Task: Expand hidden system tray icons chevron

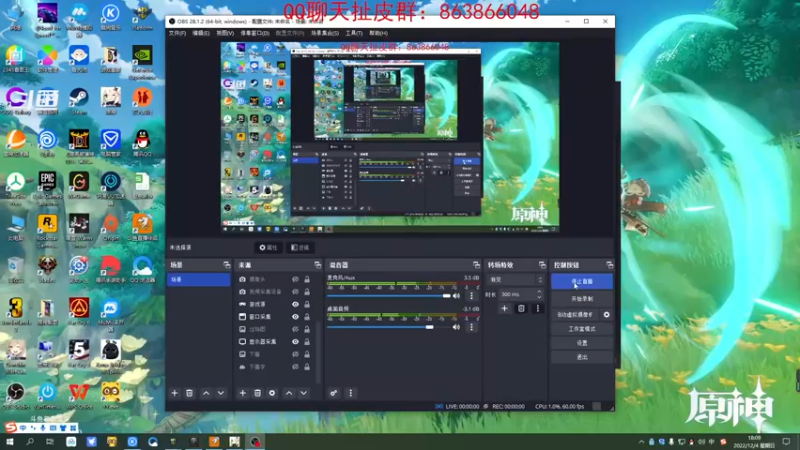Action: coord(641,442)
